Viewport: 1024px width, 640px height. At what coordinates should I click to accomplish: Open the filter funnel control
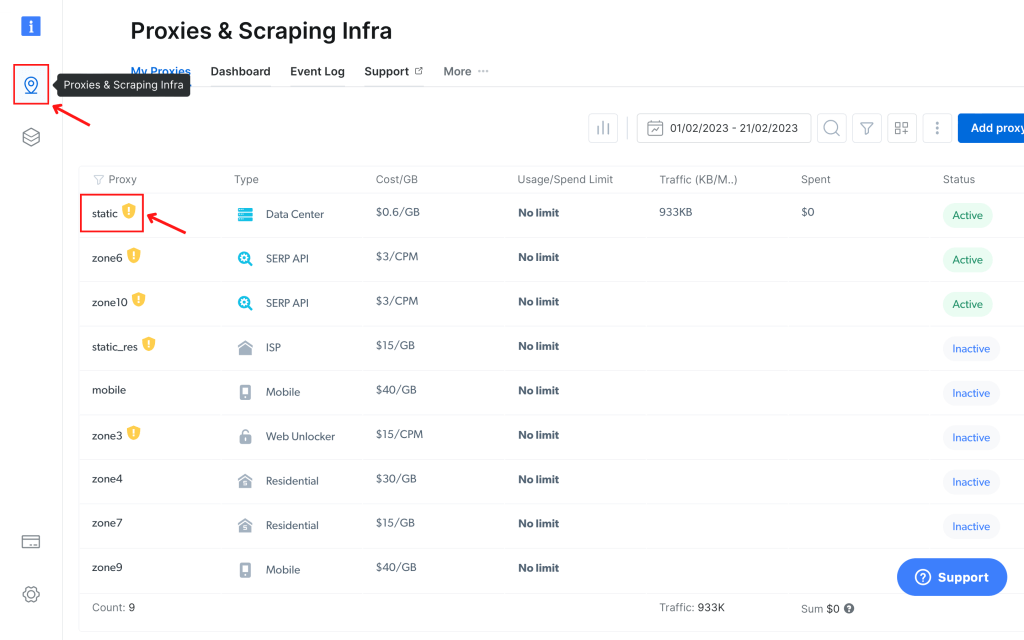click(x=866, y=128)
